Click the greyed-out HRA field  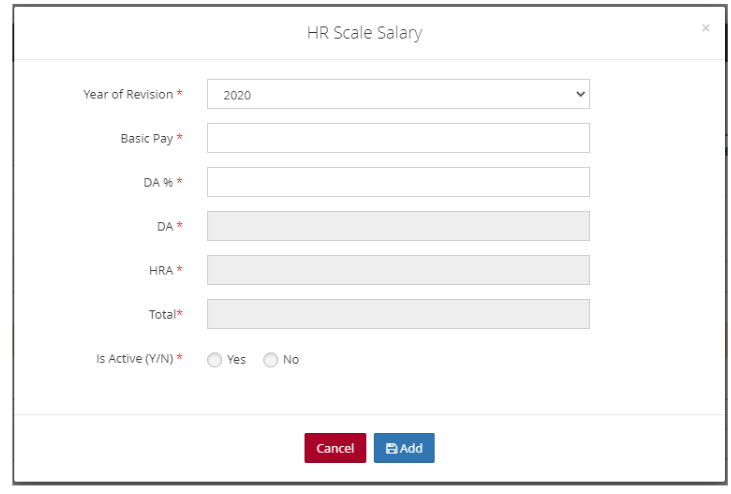click(x=398, y=270)
